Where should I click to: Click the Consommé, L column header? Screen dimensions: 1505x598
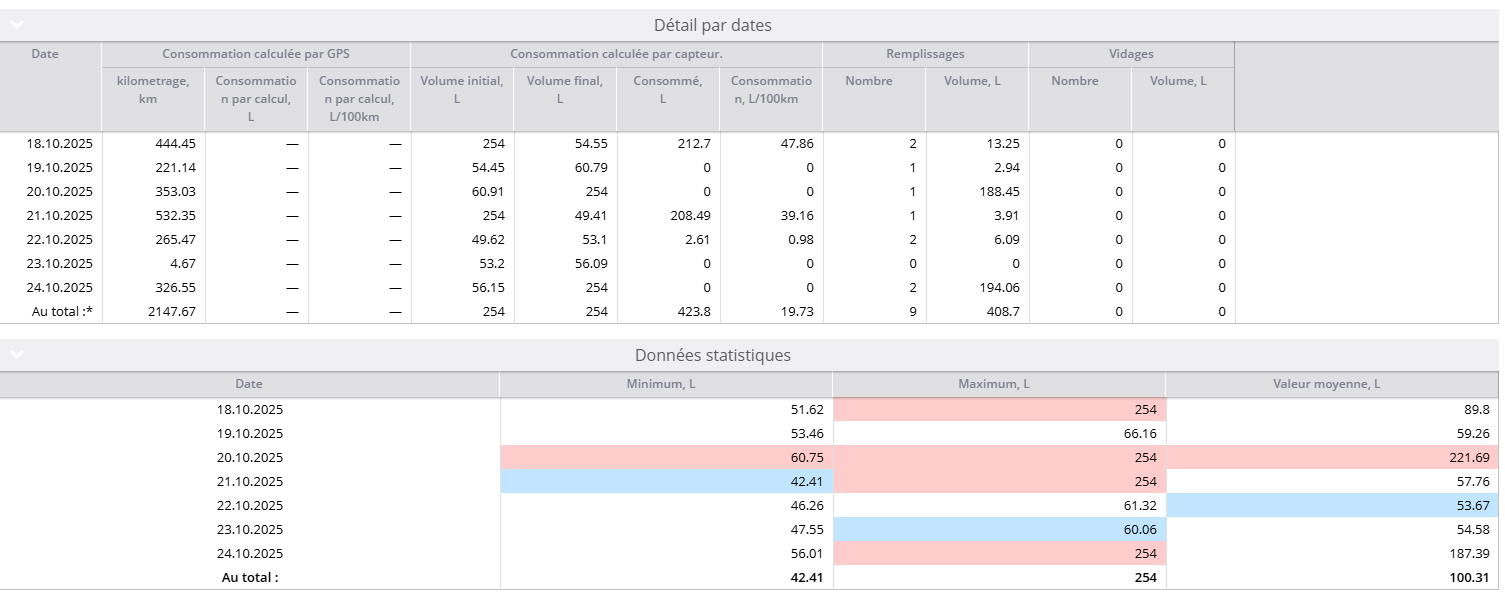click(x=667, y=90)
